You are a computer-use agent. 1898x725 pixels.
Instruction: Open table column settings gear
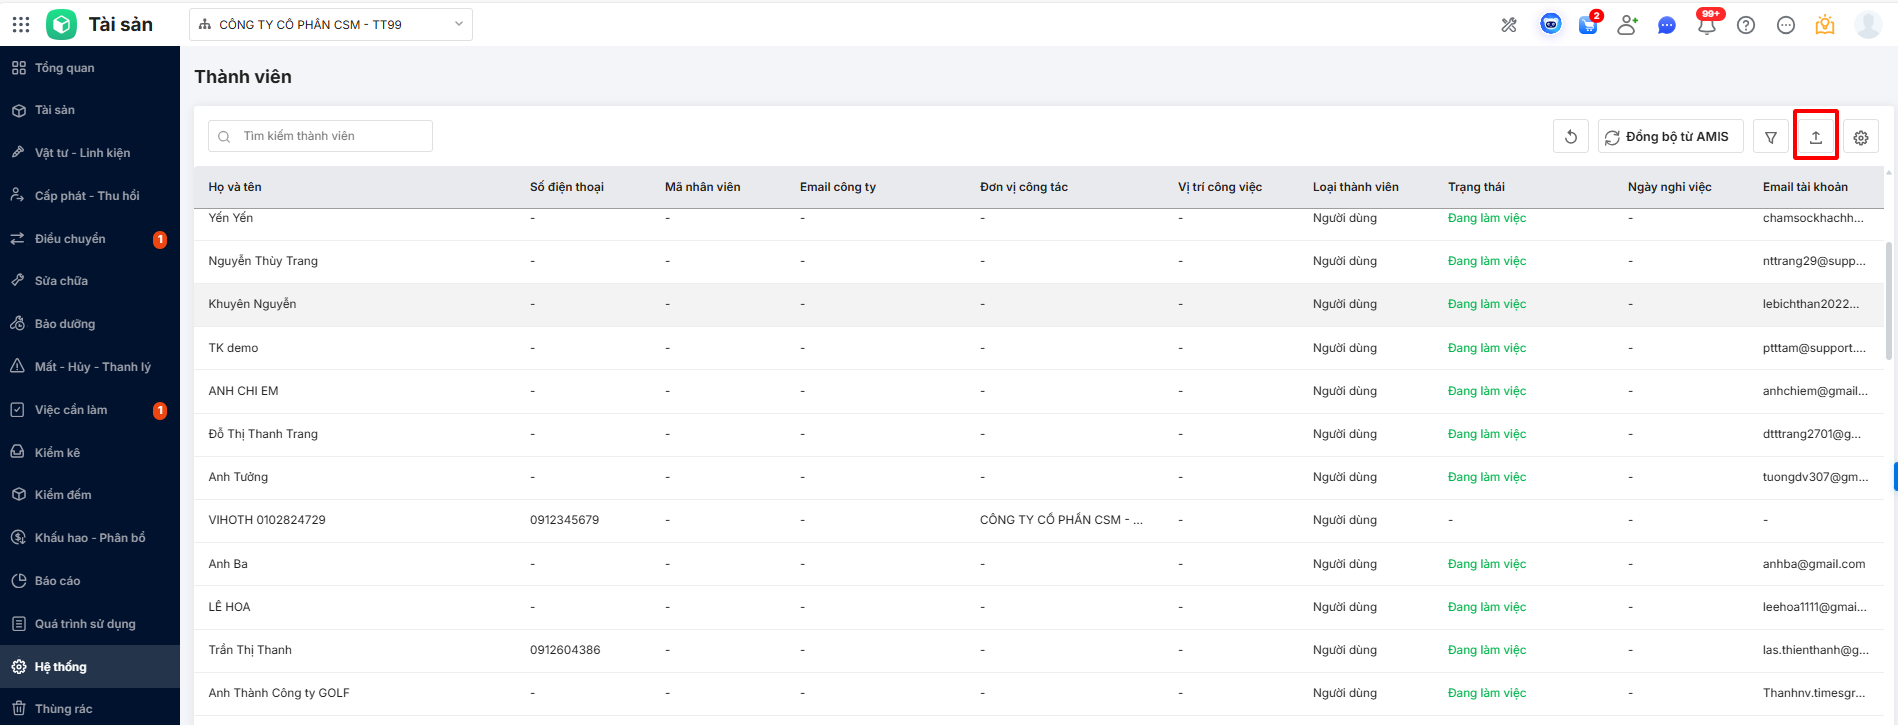[1860, 137]
